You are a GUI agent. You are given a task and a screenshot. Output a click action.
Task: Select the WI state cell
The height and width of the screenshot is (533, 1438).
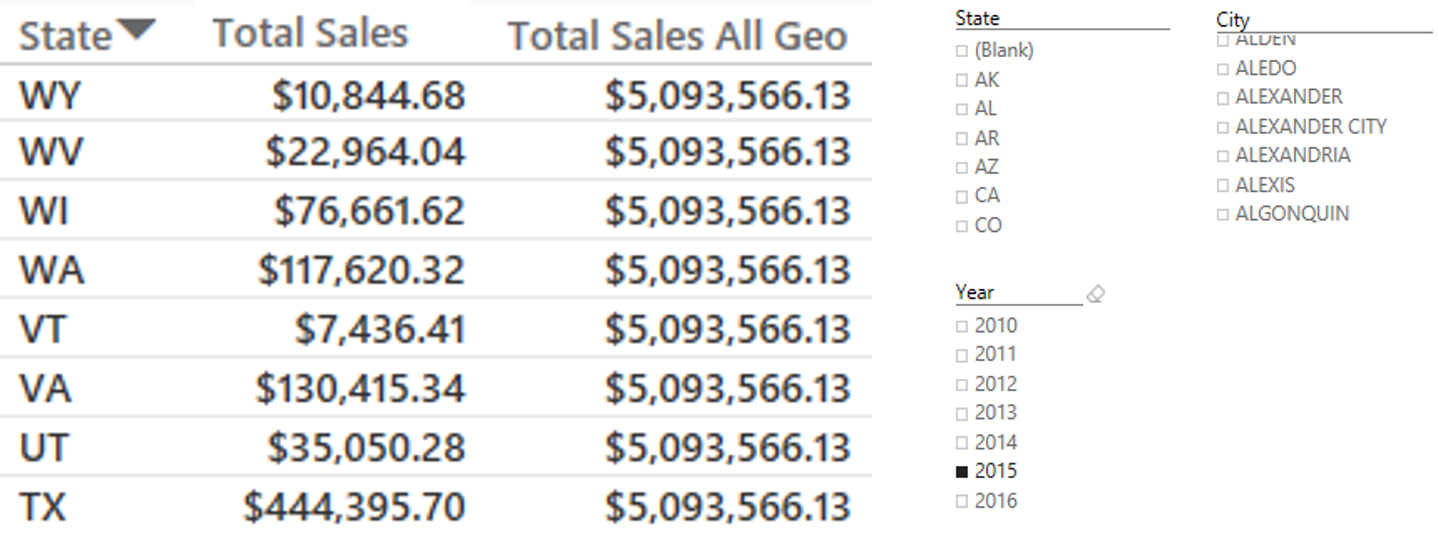(44, 211)
